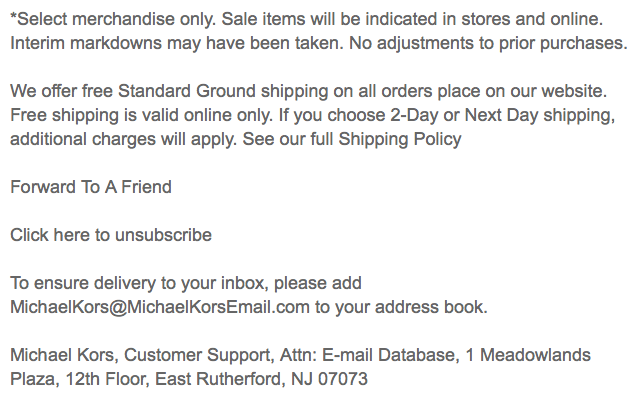Click '1 Meadowlands' address text

[528, 355]
